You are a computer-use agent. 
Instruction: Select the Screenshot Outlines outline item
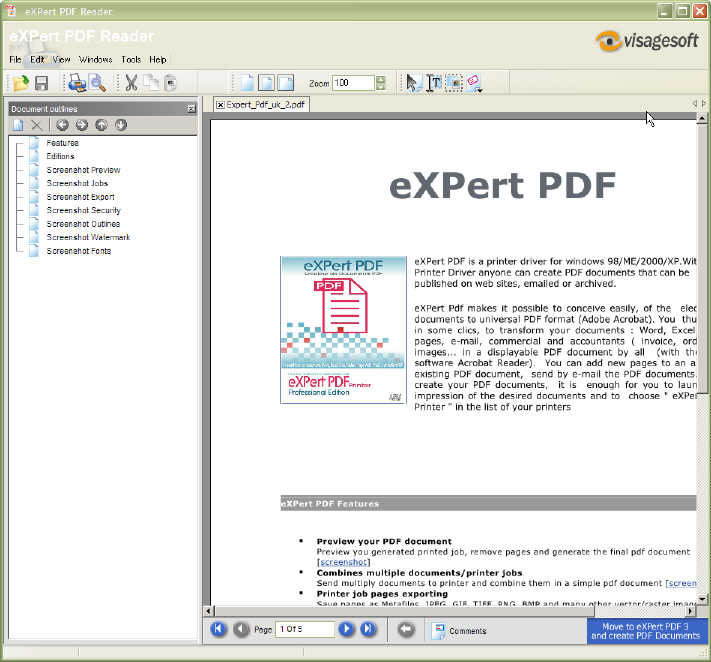coord(83,224)
